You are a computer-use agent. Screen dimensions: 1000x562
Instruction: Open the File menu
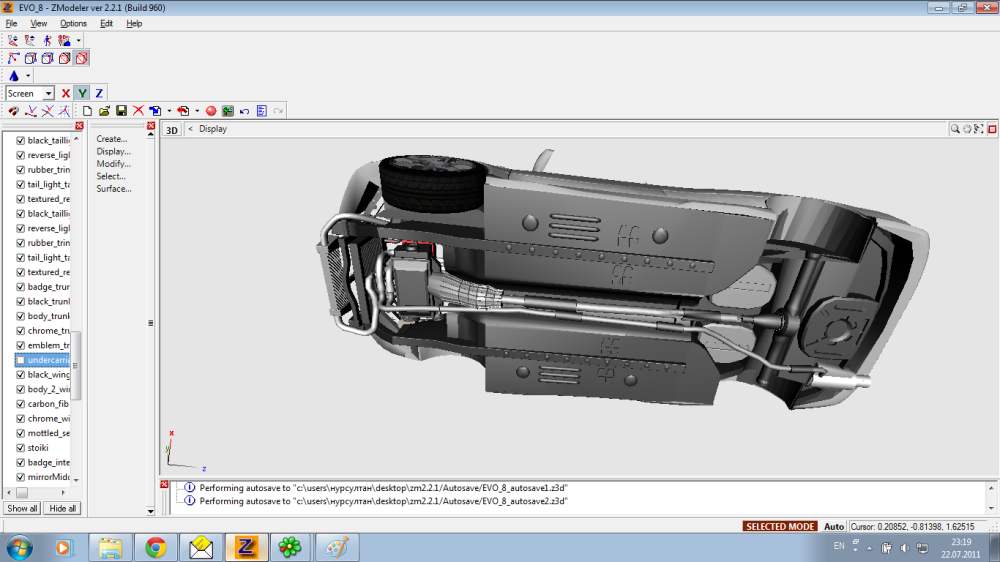pyautogui.click(x=11, y=24)
